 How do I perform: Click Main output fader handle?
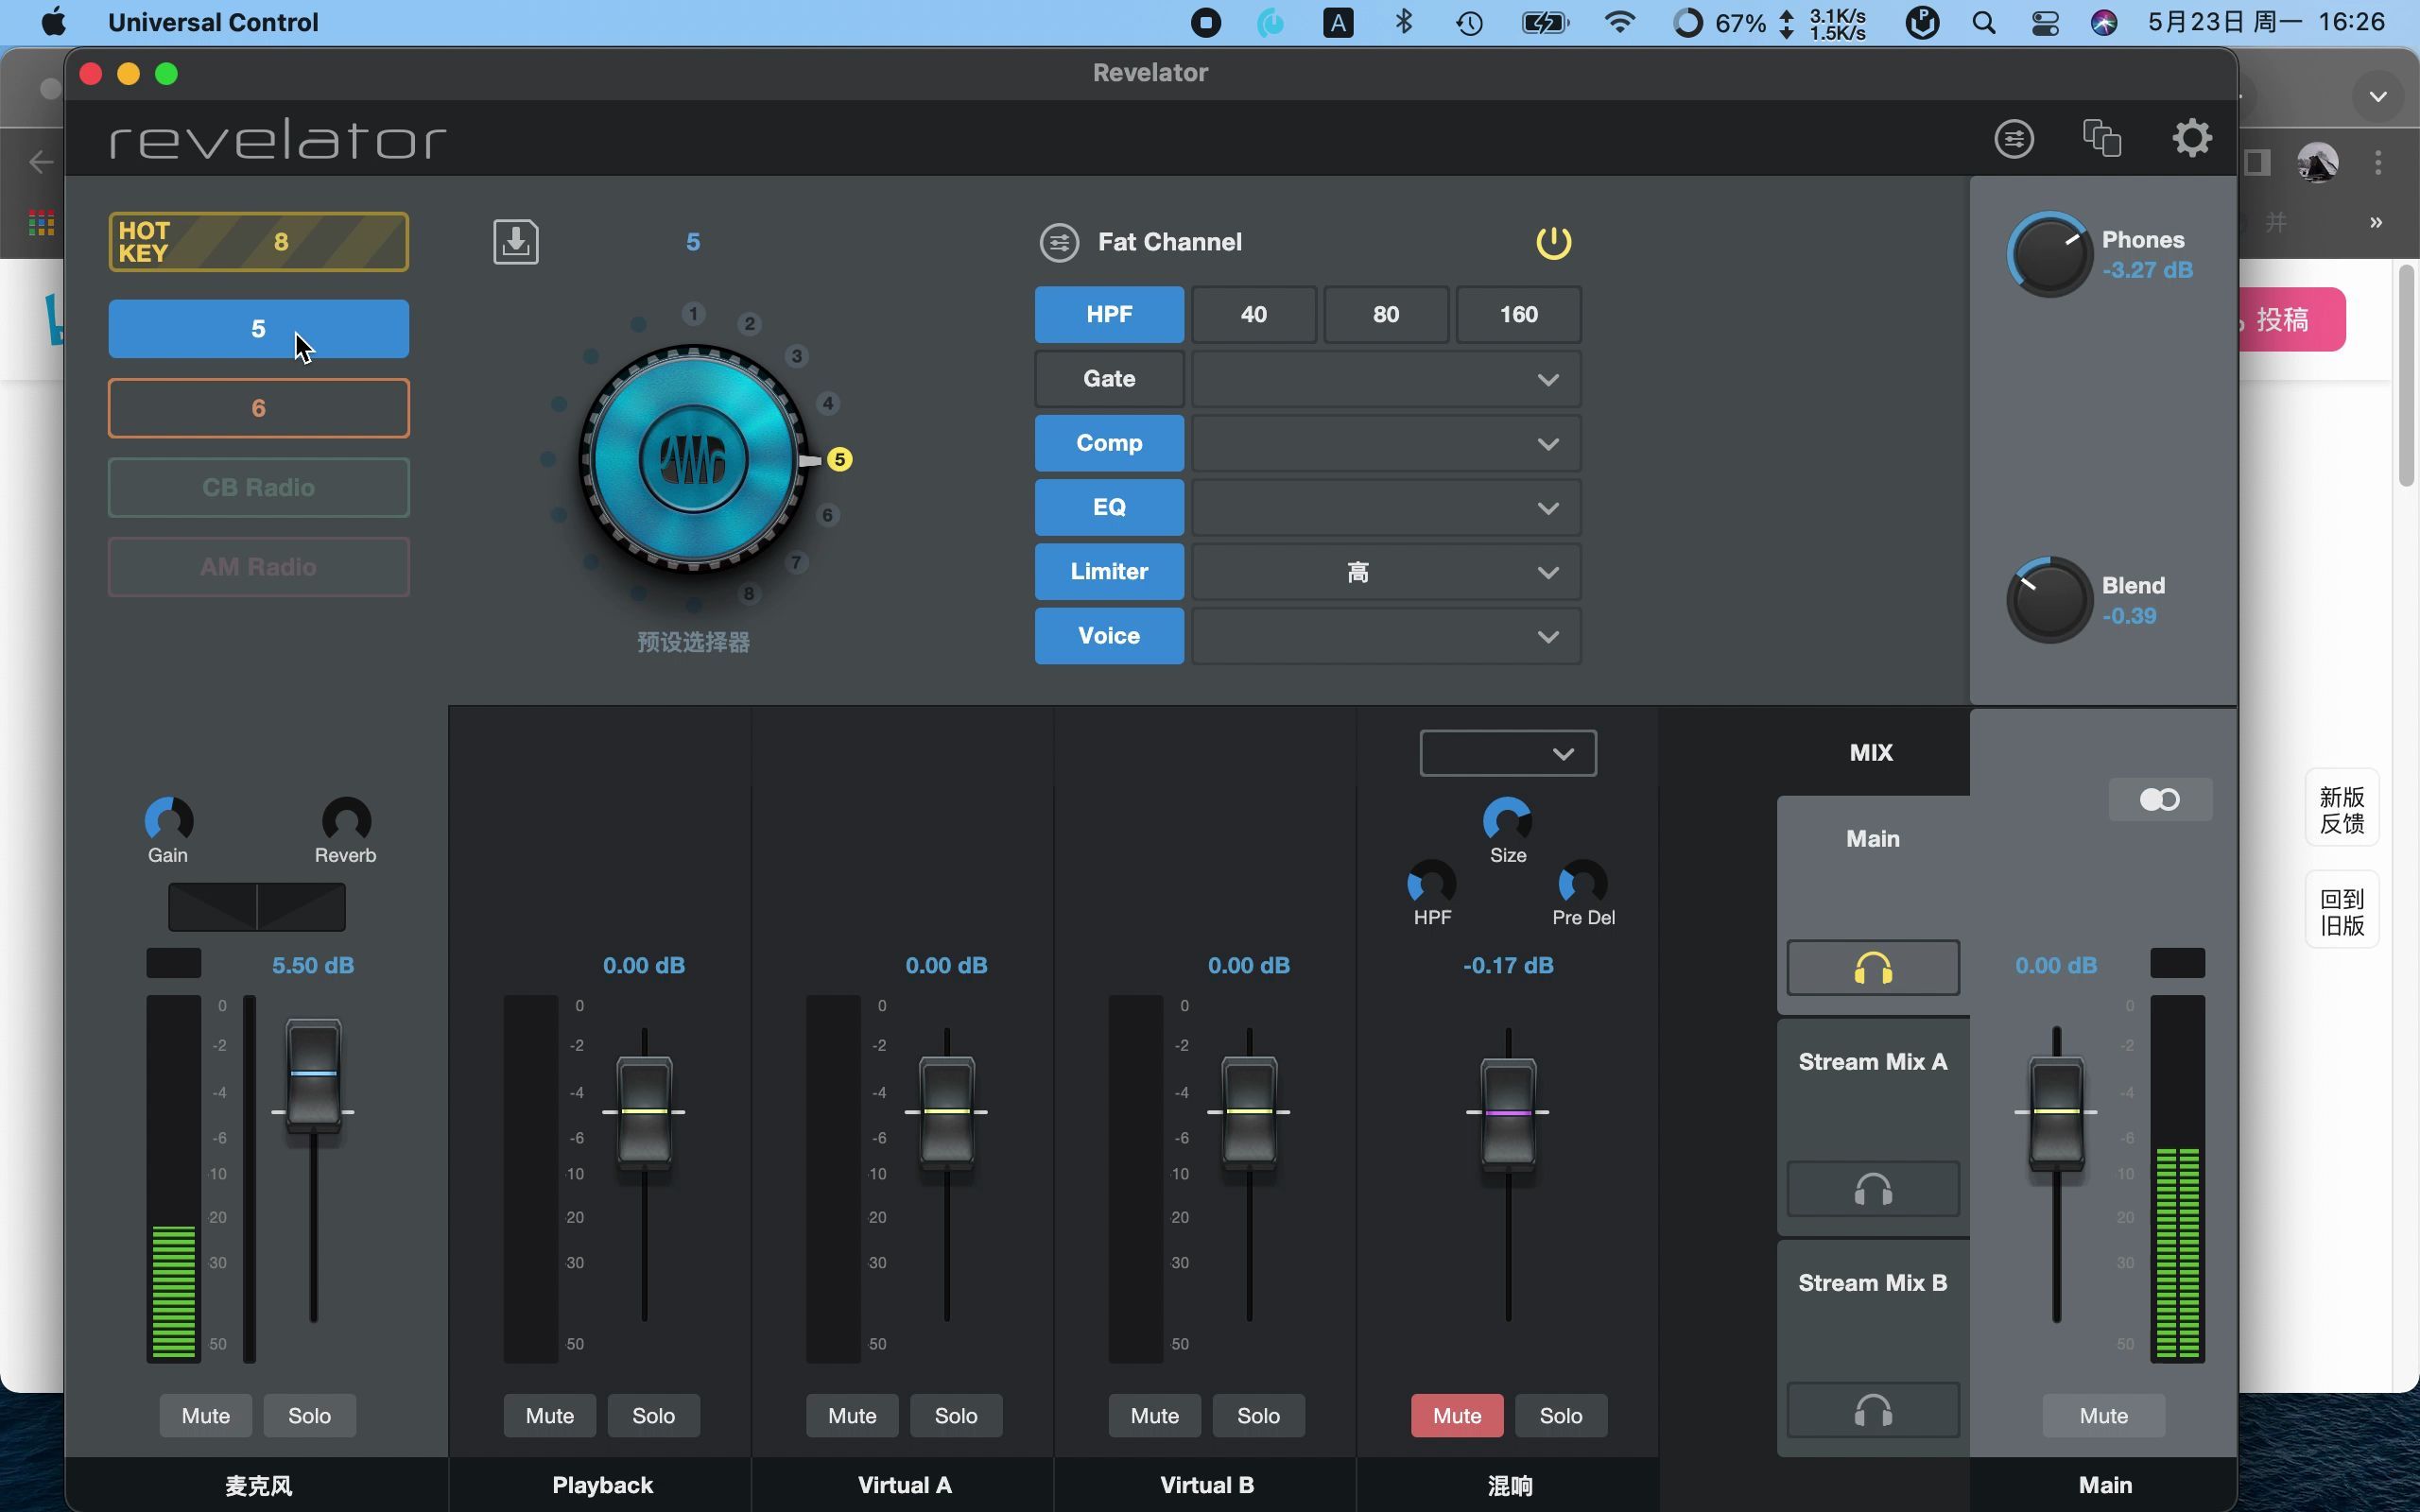2056,1111
